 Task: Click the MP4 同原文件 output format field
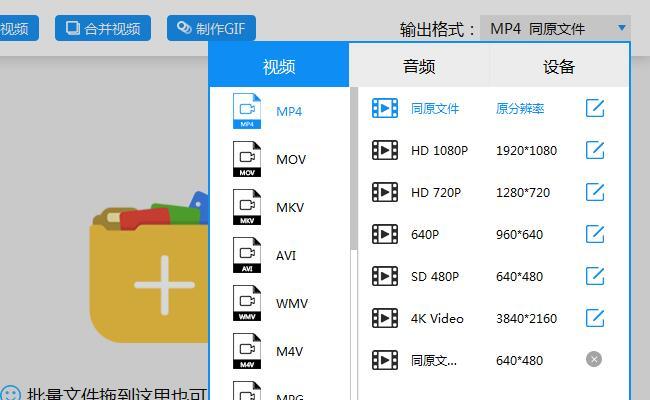pos(555,28)
